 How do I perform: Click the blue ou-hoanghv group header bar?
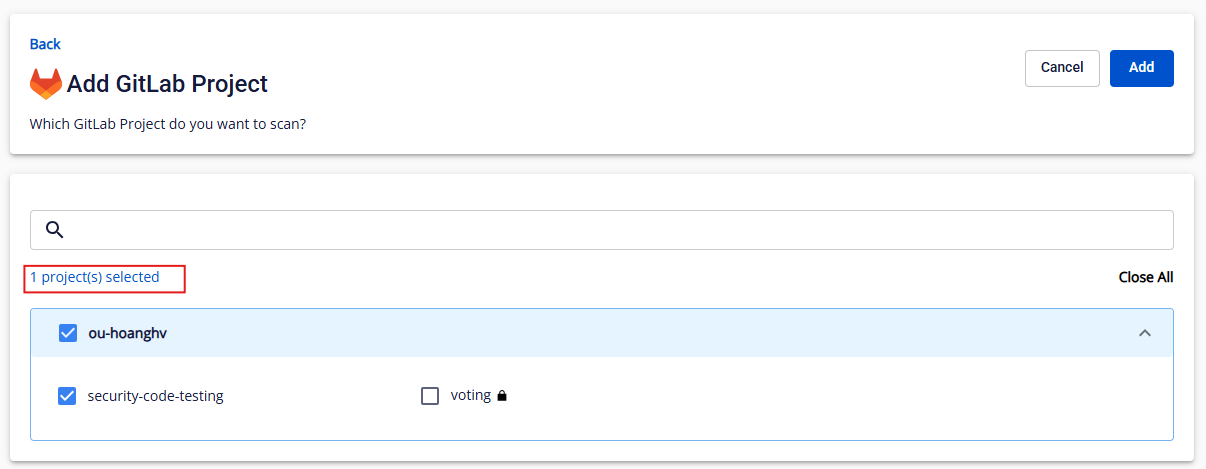click(602, 333)
